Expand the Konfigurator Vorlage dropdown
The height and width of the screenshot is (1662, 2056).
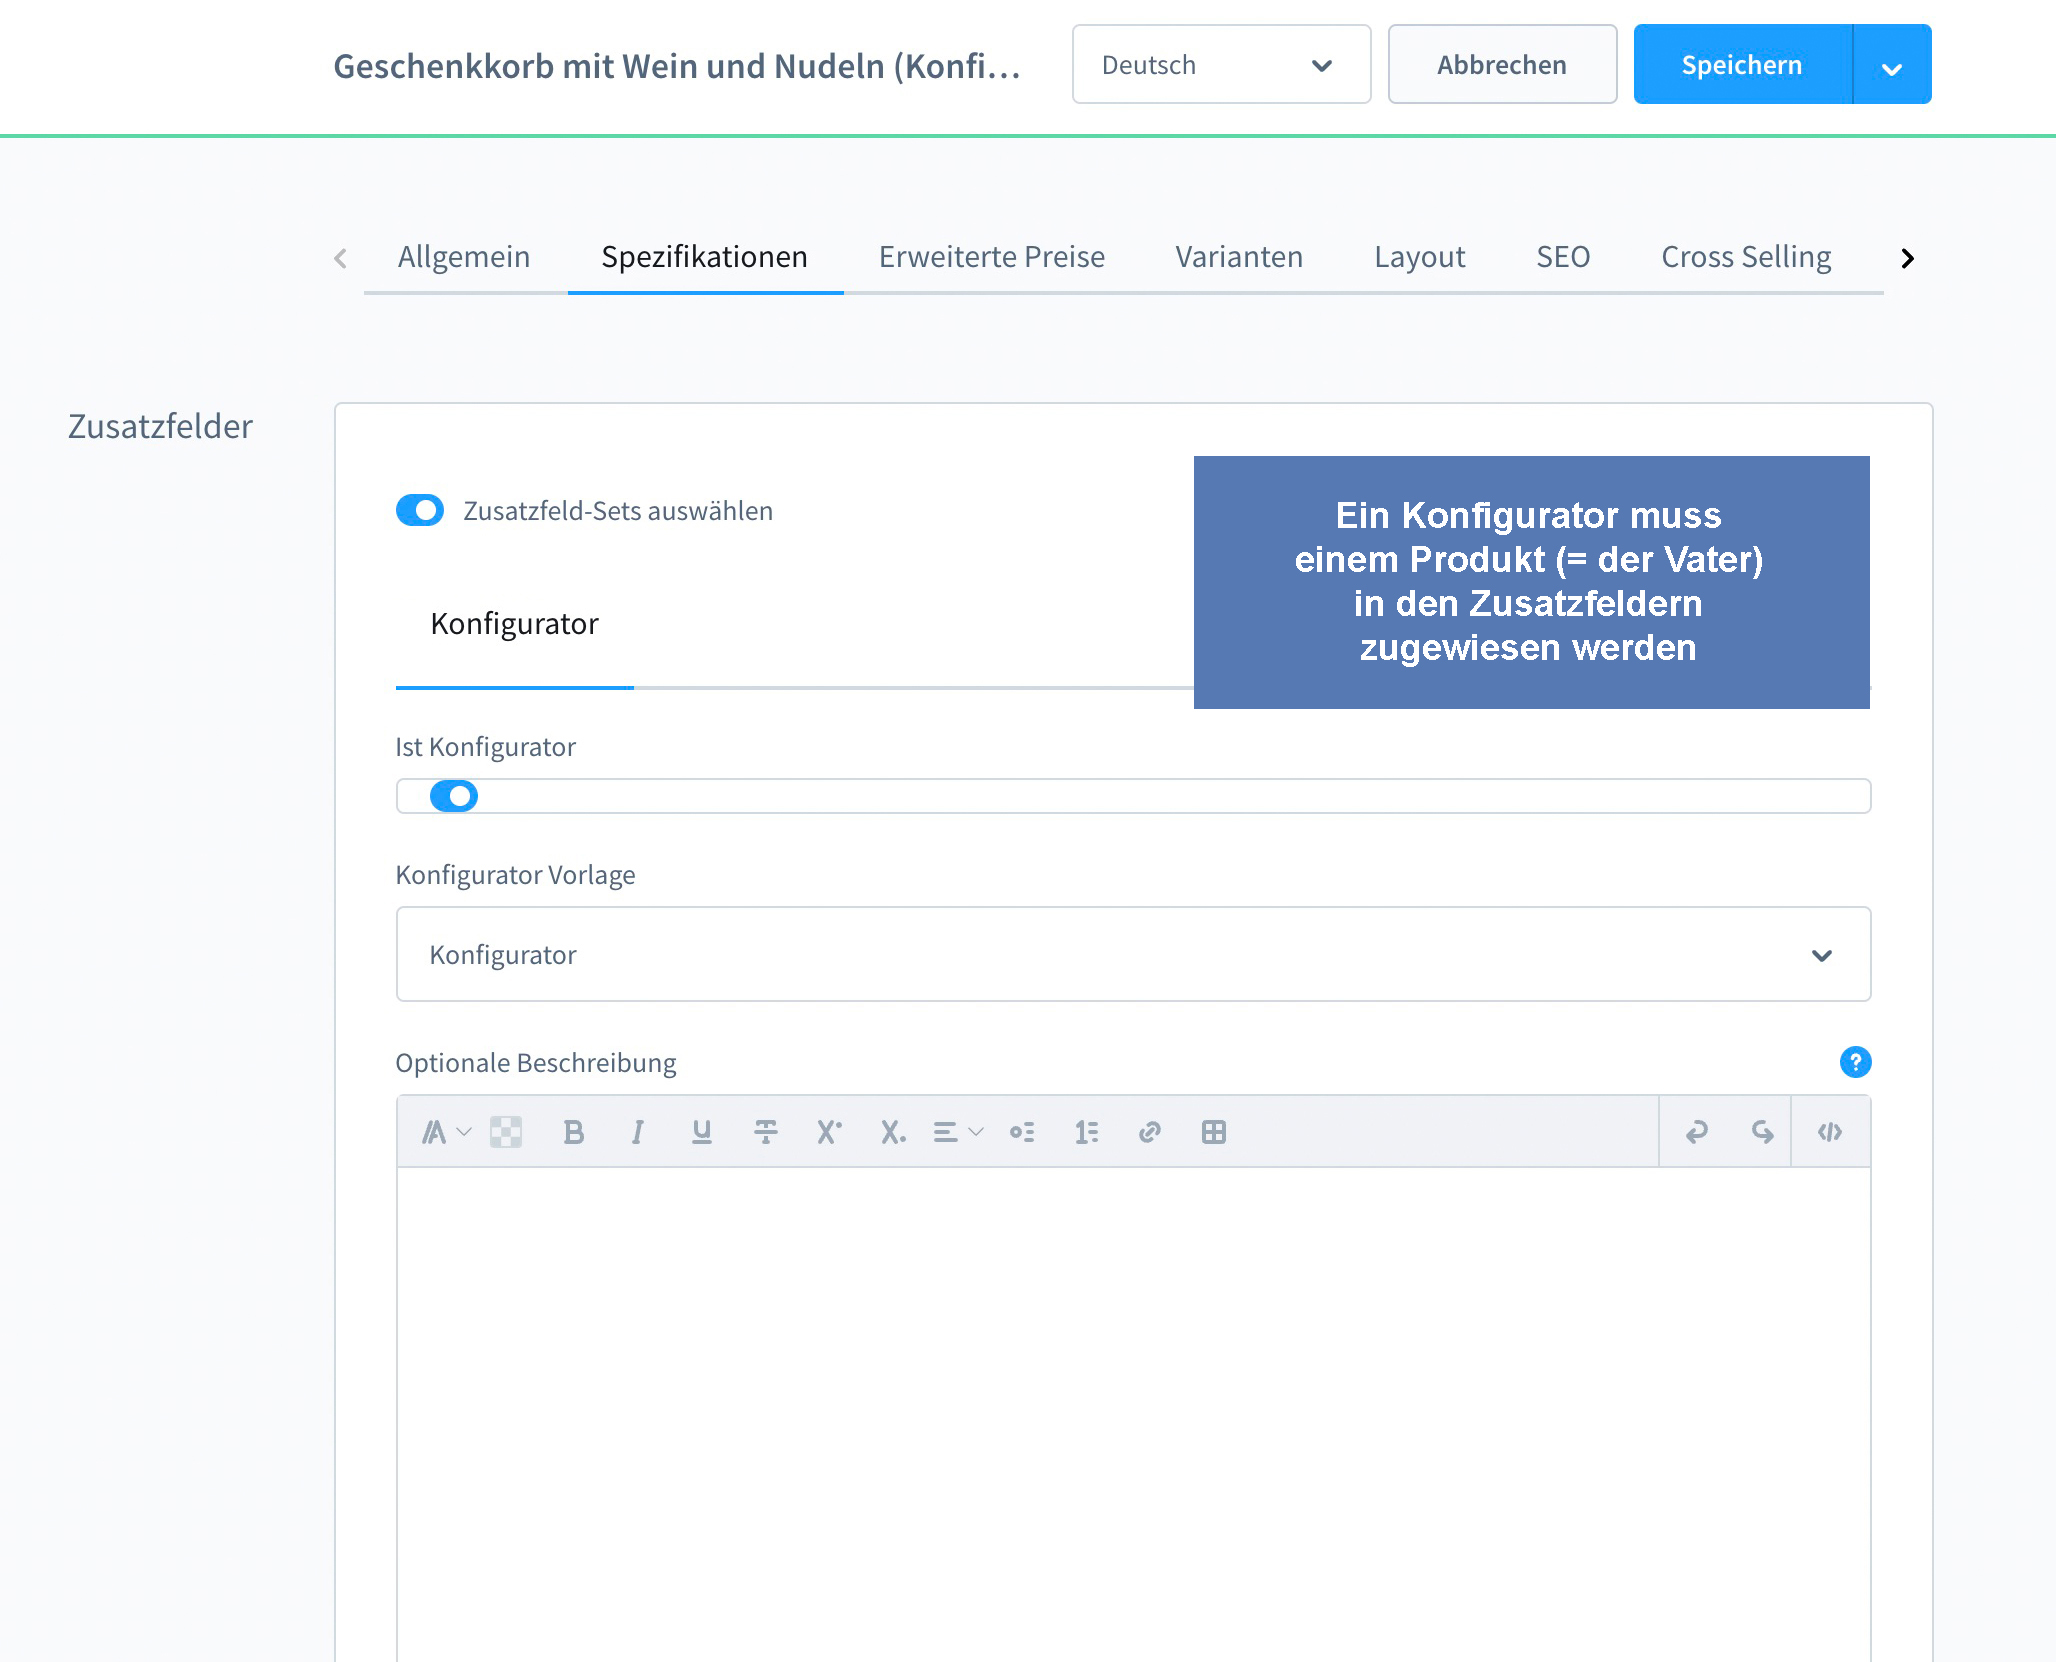1133,954
